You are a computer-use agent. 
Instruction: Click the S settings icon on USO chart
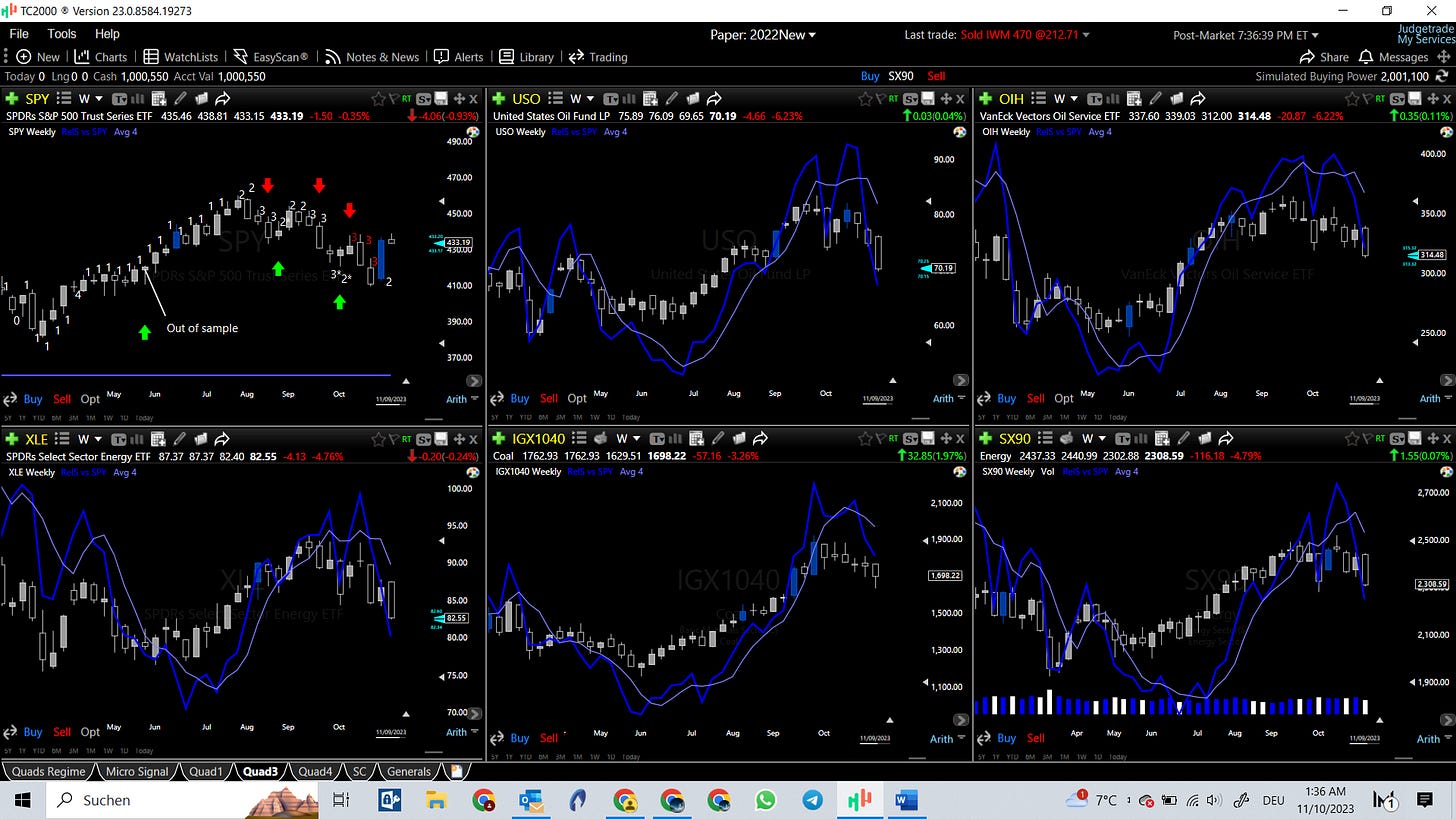(909, 98)
